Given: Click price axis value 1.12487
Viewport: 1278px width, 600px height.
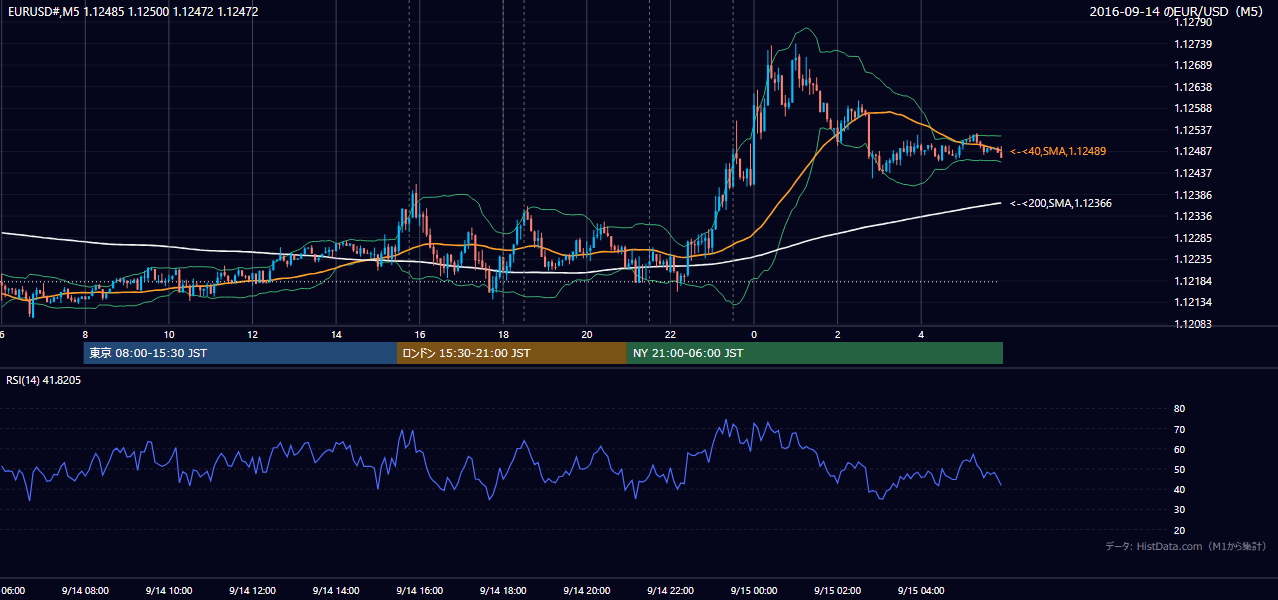Looking at the screenshot, I should (x=1194, y=152).
